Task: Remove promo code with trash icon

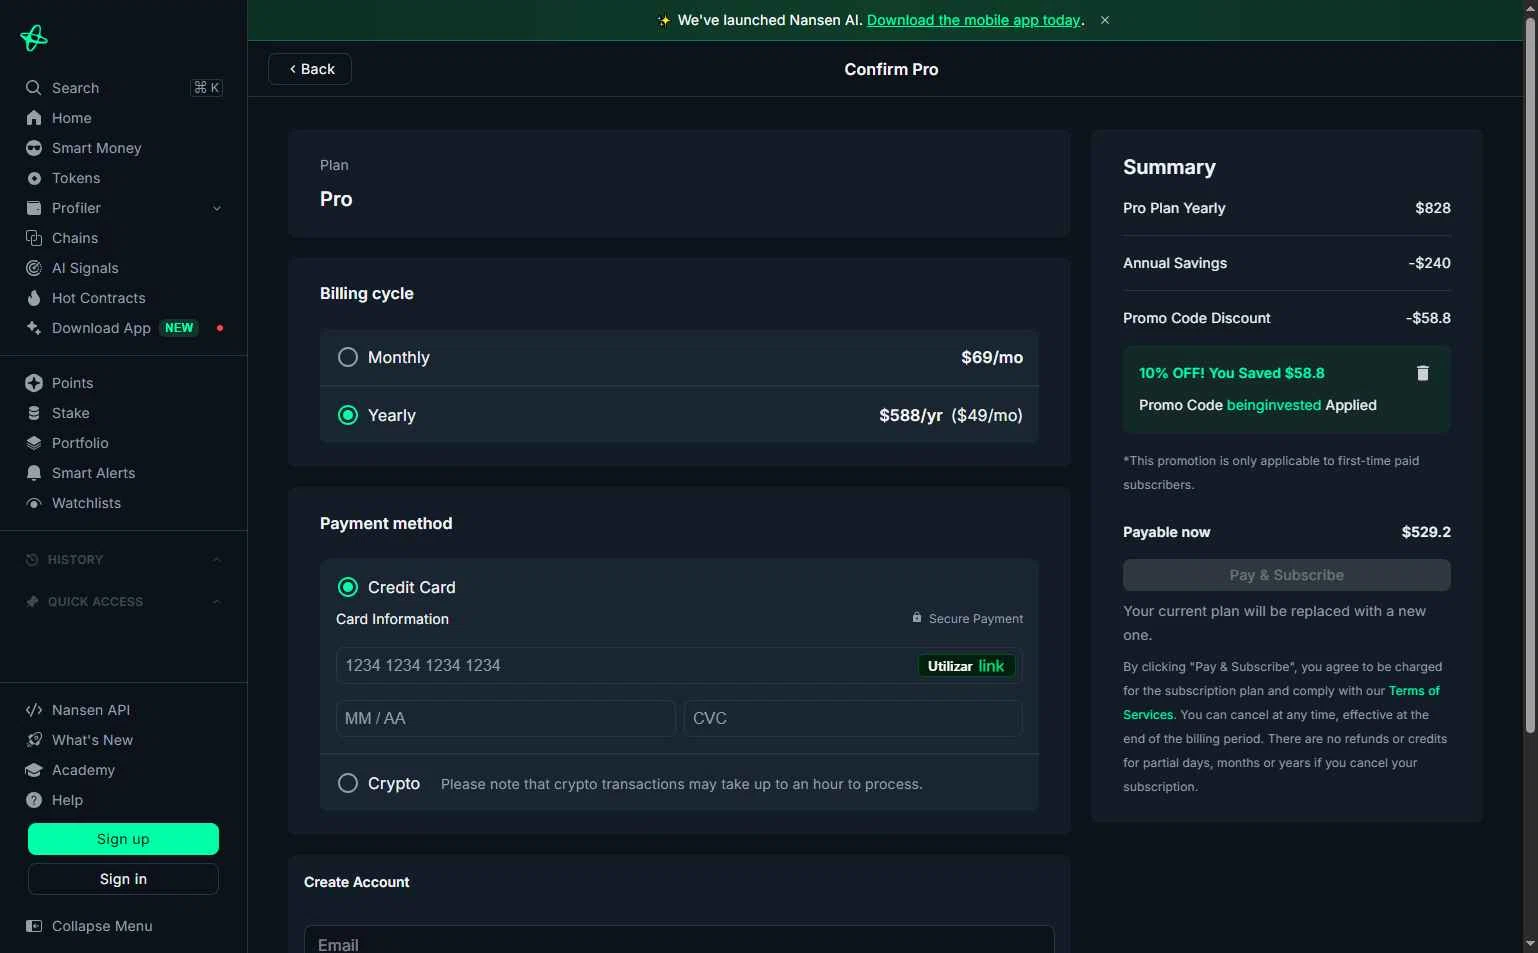Action: (x=1423, y=373)
